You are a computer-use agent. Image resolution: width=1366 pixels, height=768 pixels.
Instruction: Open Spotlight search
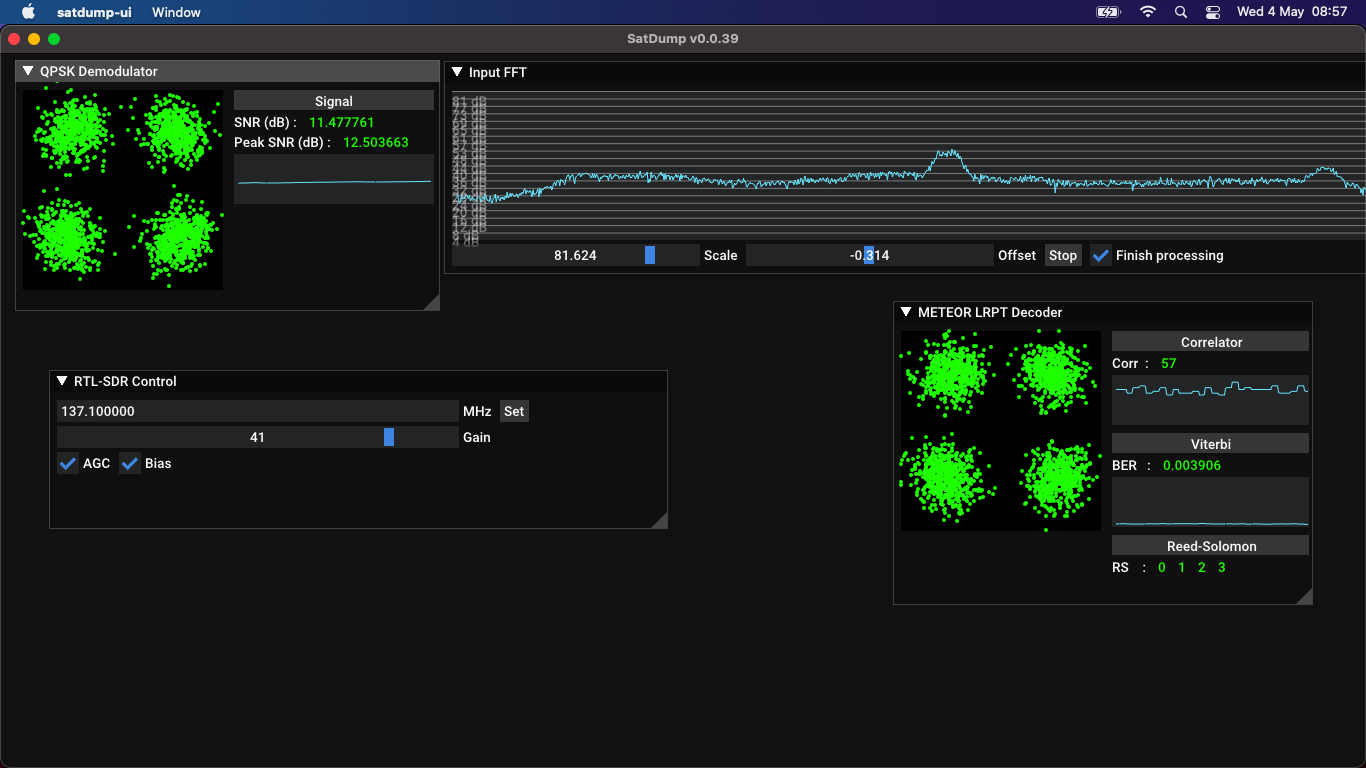[x=1181, y=12]
